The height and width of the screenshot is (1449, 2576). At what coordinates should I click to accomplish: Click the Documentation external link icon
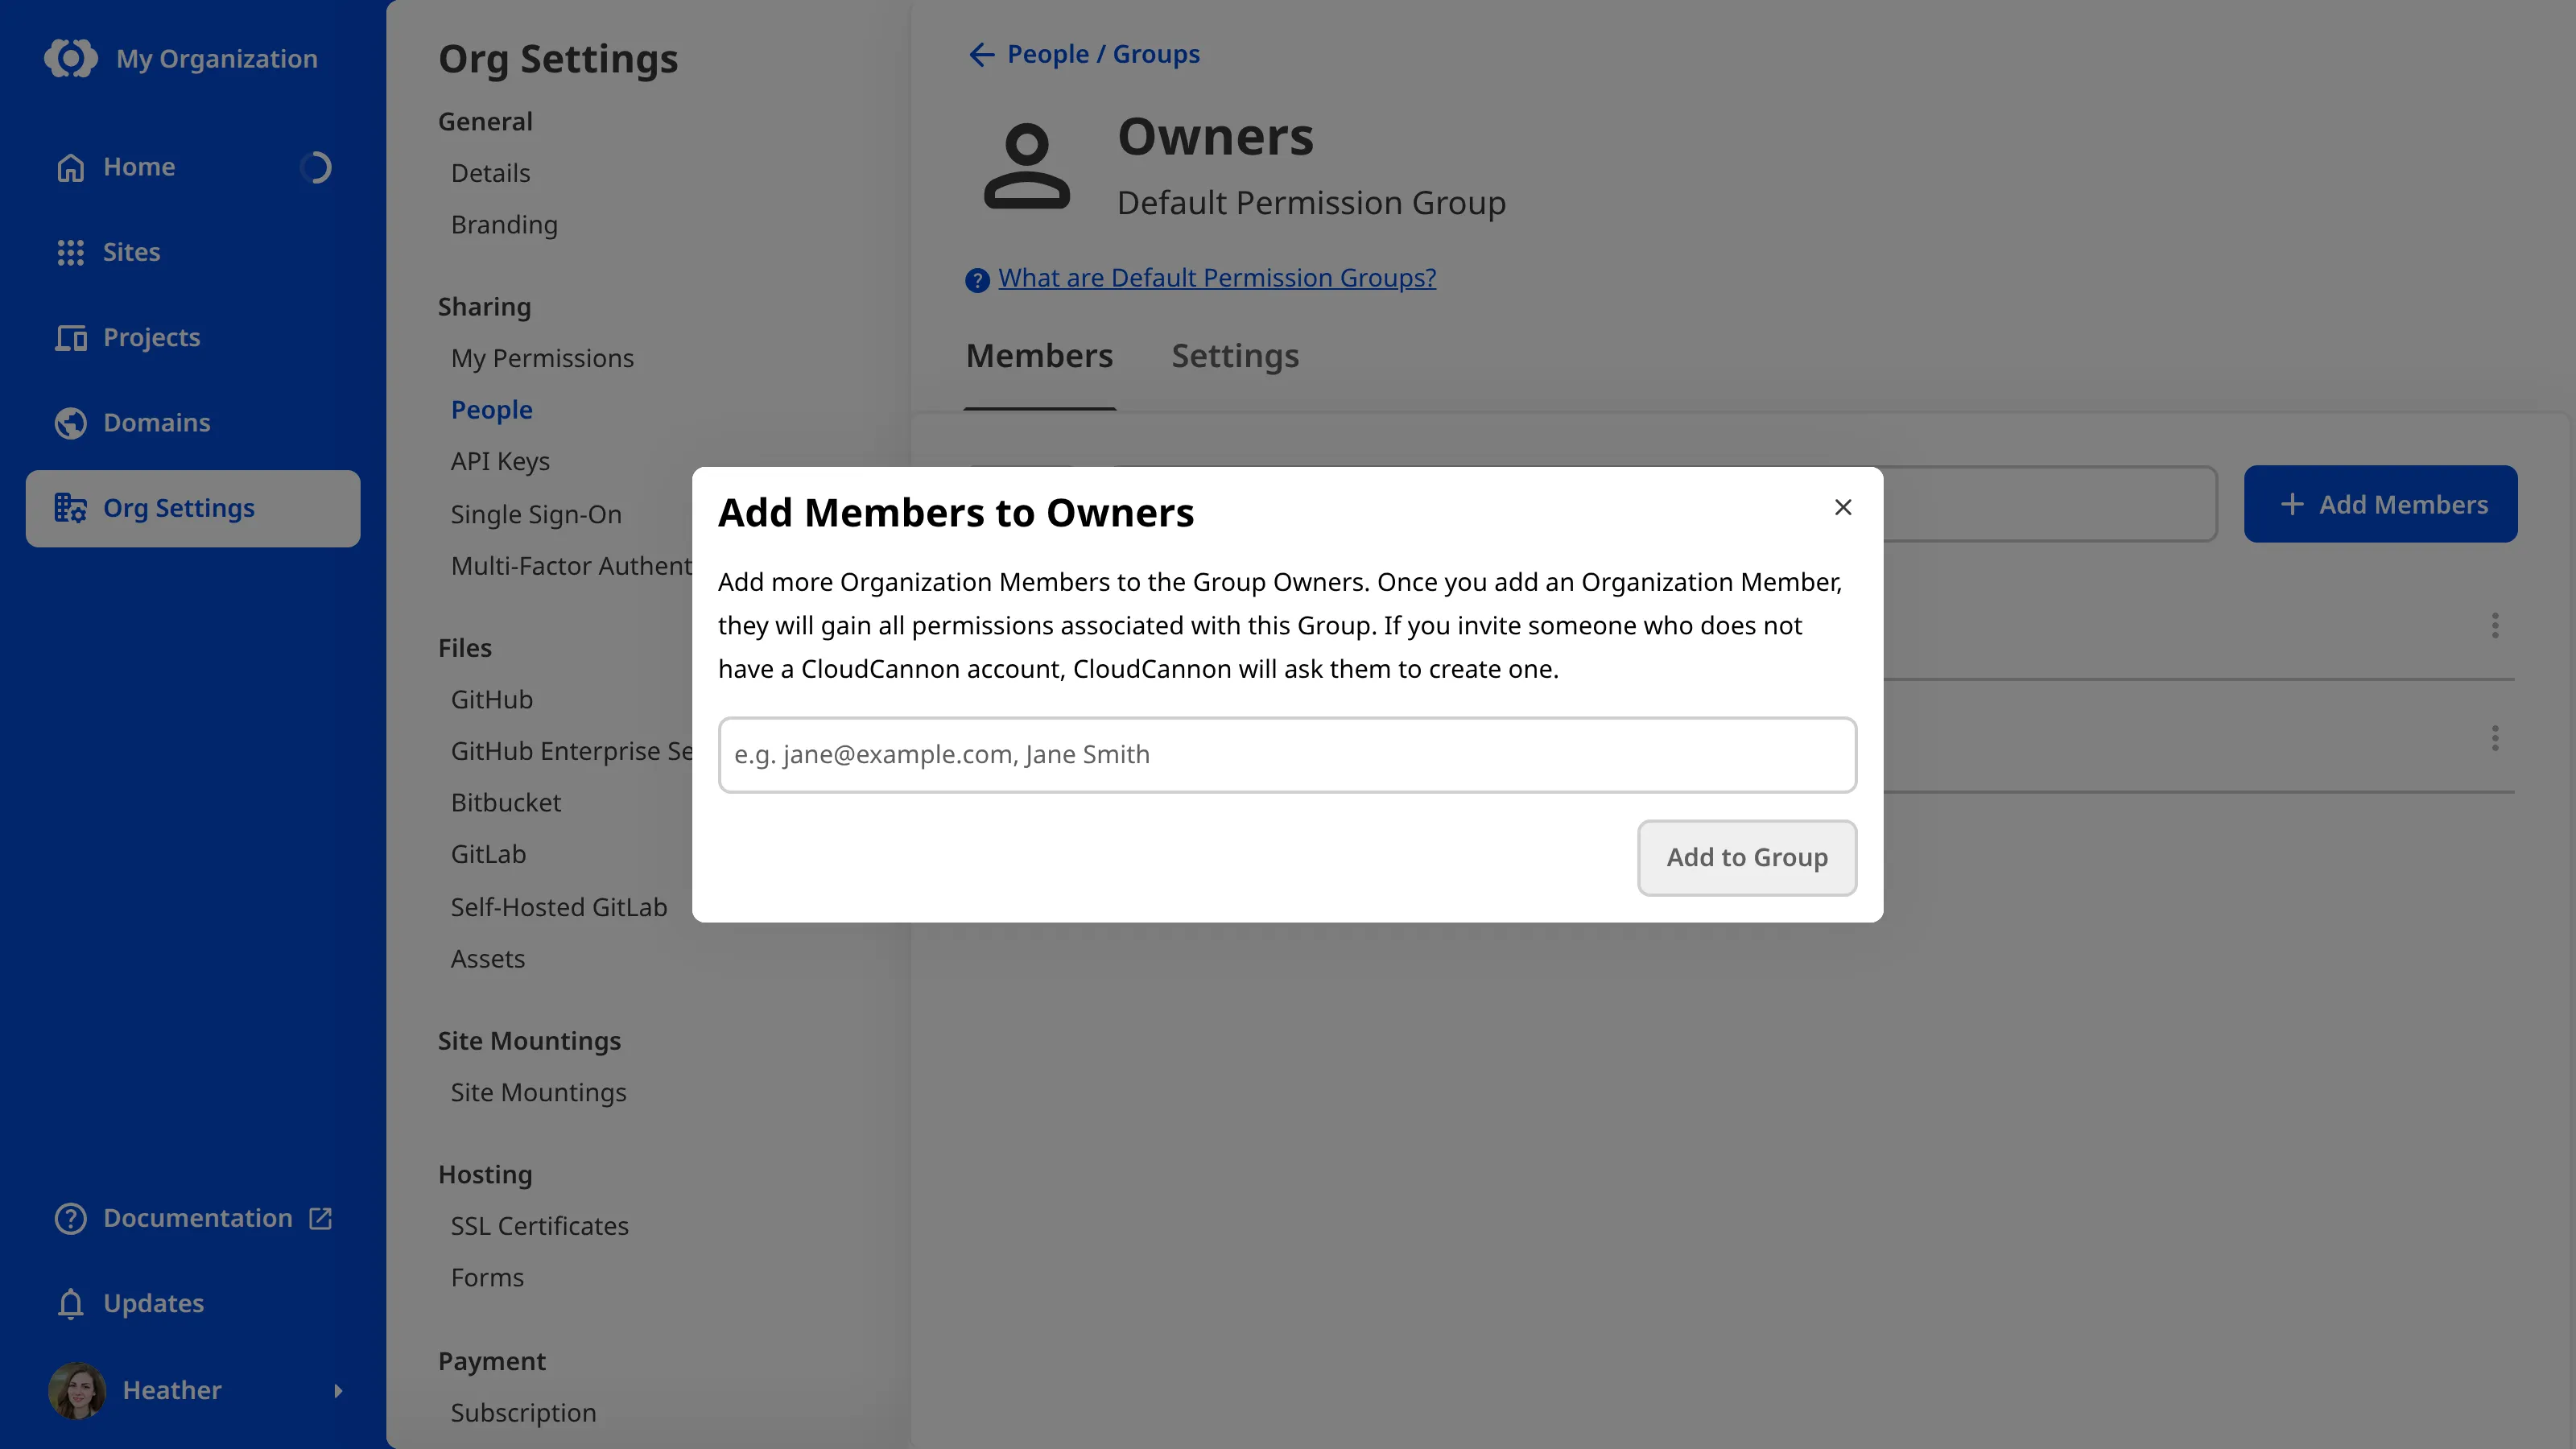point(320,1218)
